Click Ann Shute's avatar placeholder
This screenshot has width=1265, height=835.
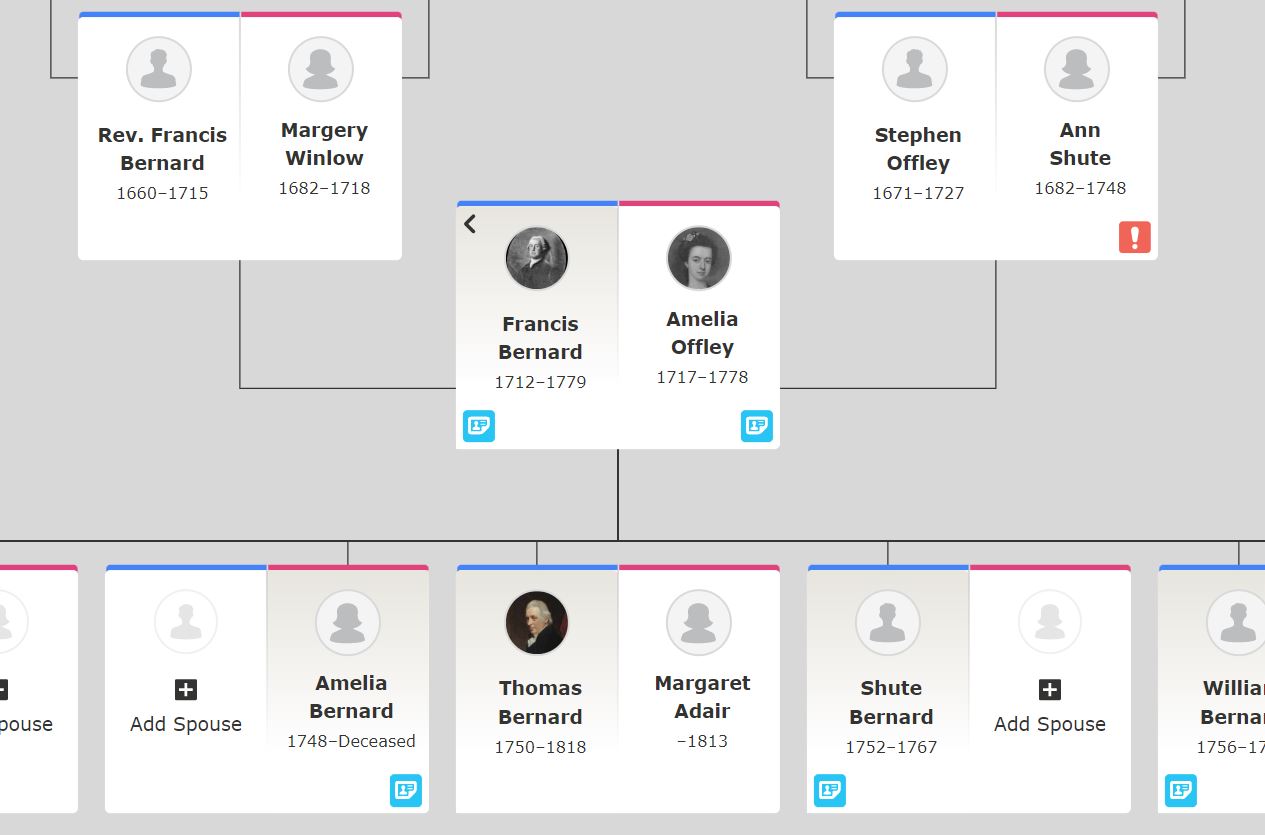click(1077, 69)
